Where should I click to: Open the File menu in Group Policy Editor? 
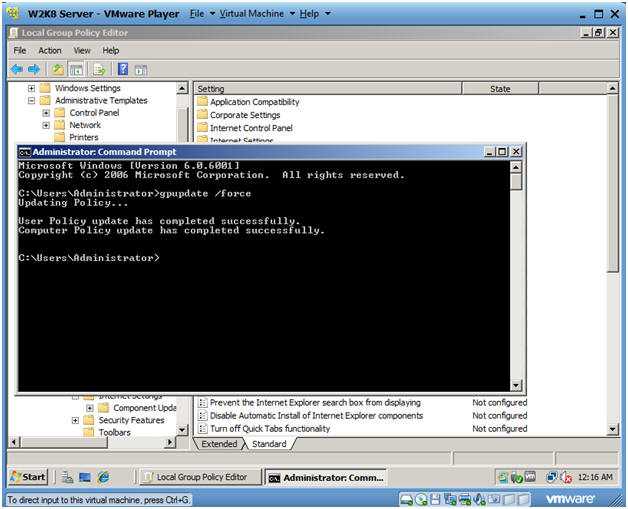(20, 50)
